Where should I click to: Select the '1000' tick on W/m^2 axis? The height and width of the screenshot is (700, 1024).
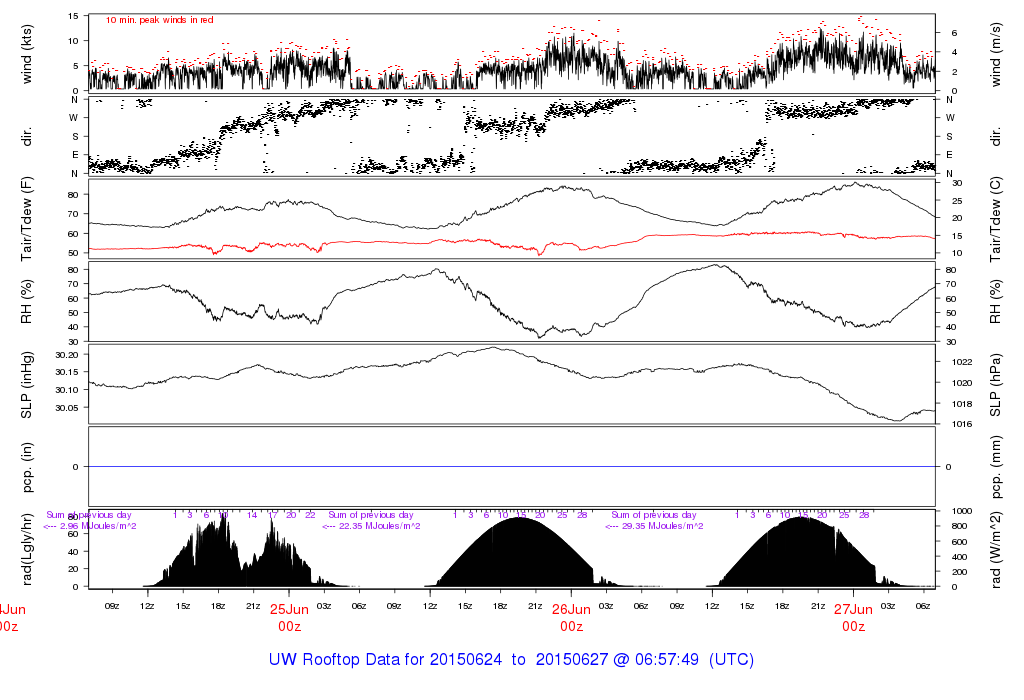coord(962,511)
